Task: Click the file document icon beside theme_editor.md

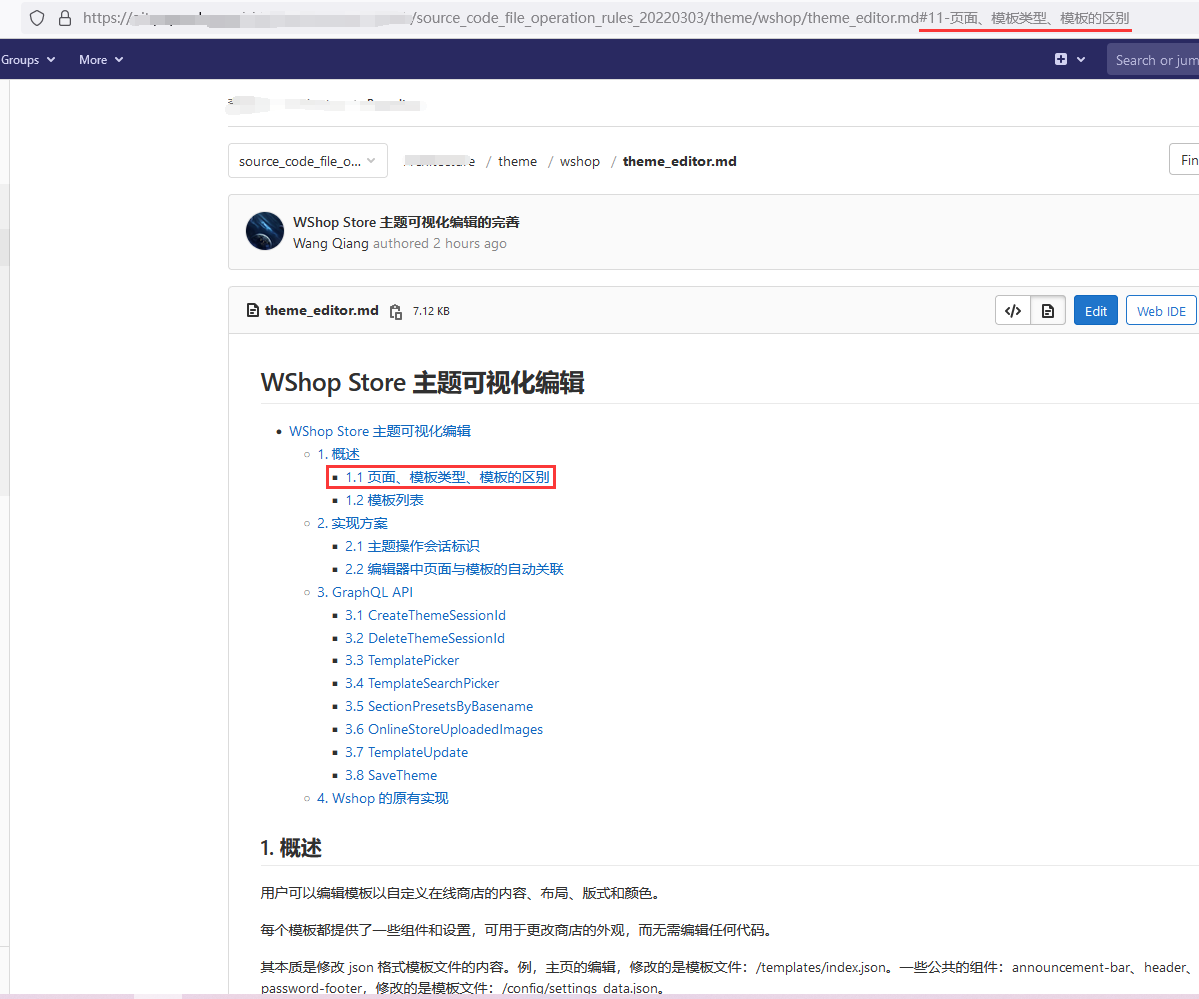Action: (252, 311)
